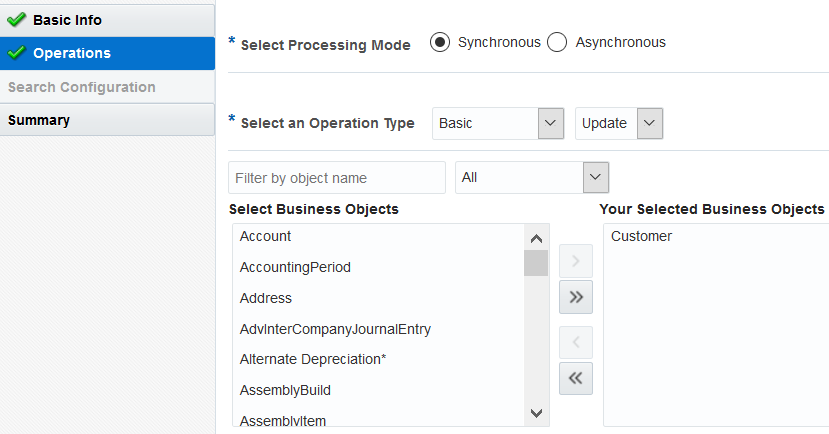829x434 pixels.
Task: Click the move-all-right double arrow button
Action: point(576,297)
